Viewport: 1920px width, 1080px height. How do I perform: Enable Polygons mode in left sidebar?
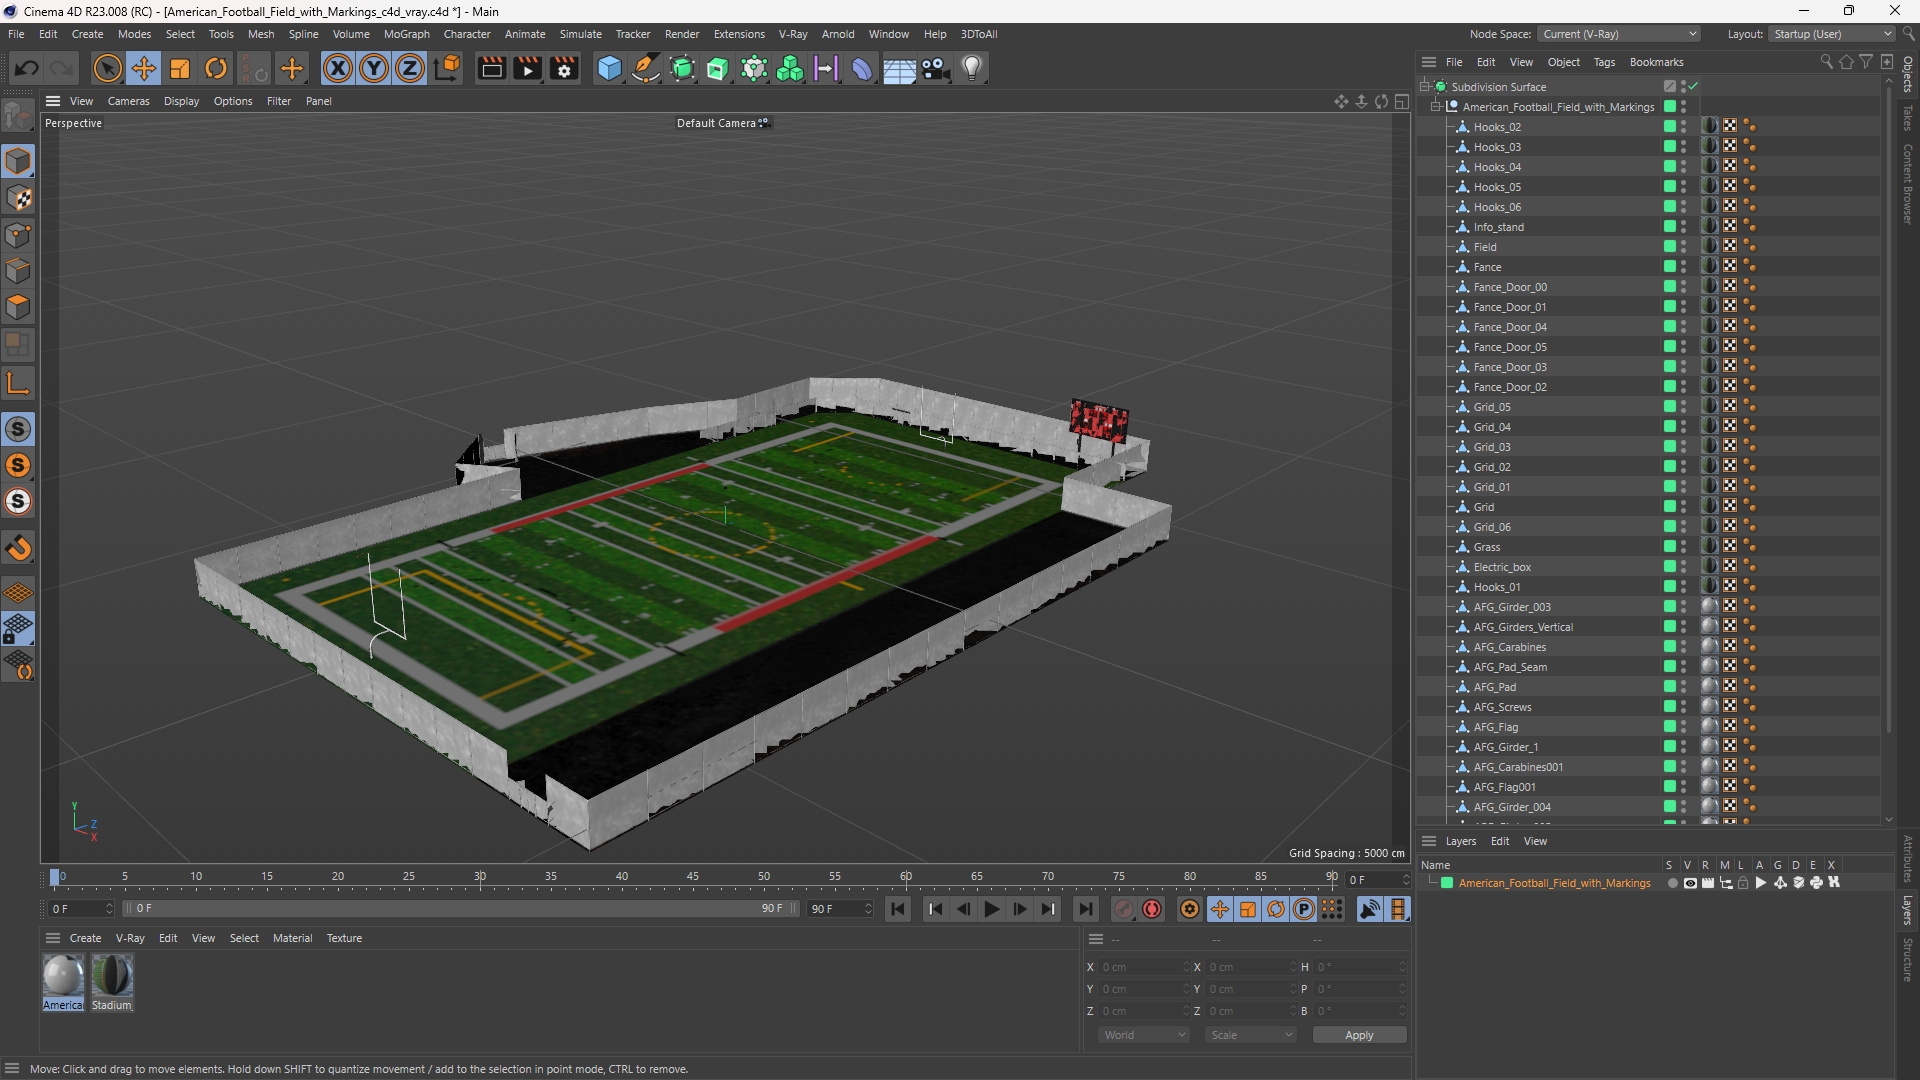click(x=18, y=307)
